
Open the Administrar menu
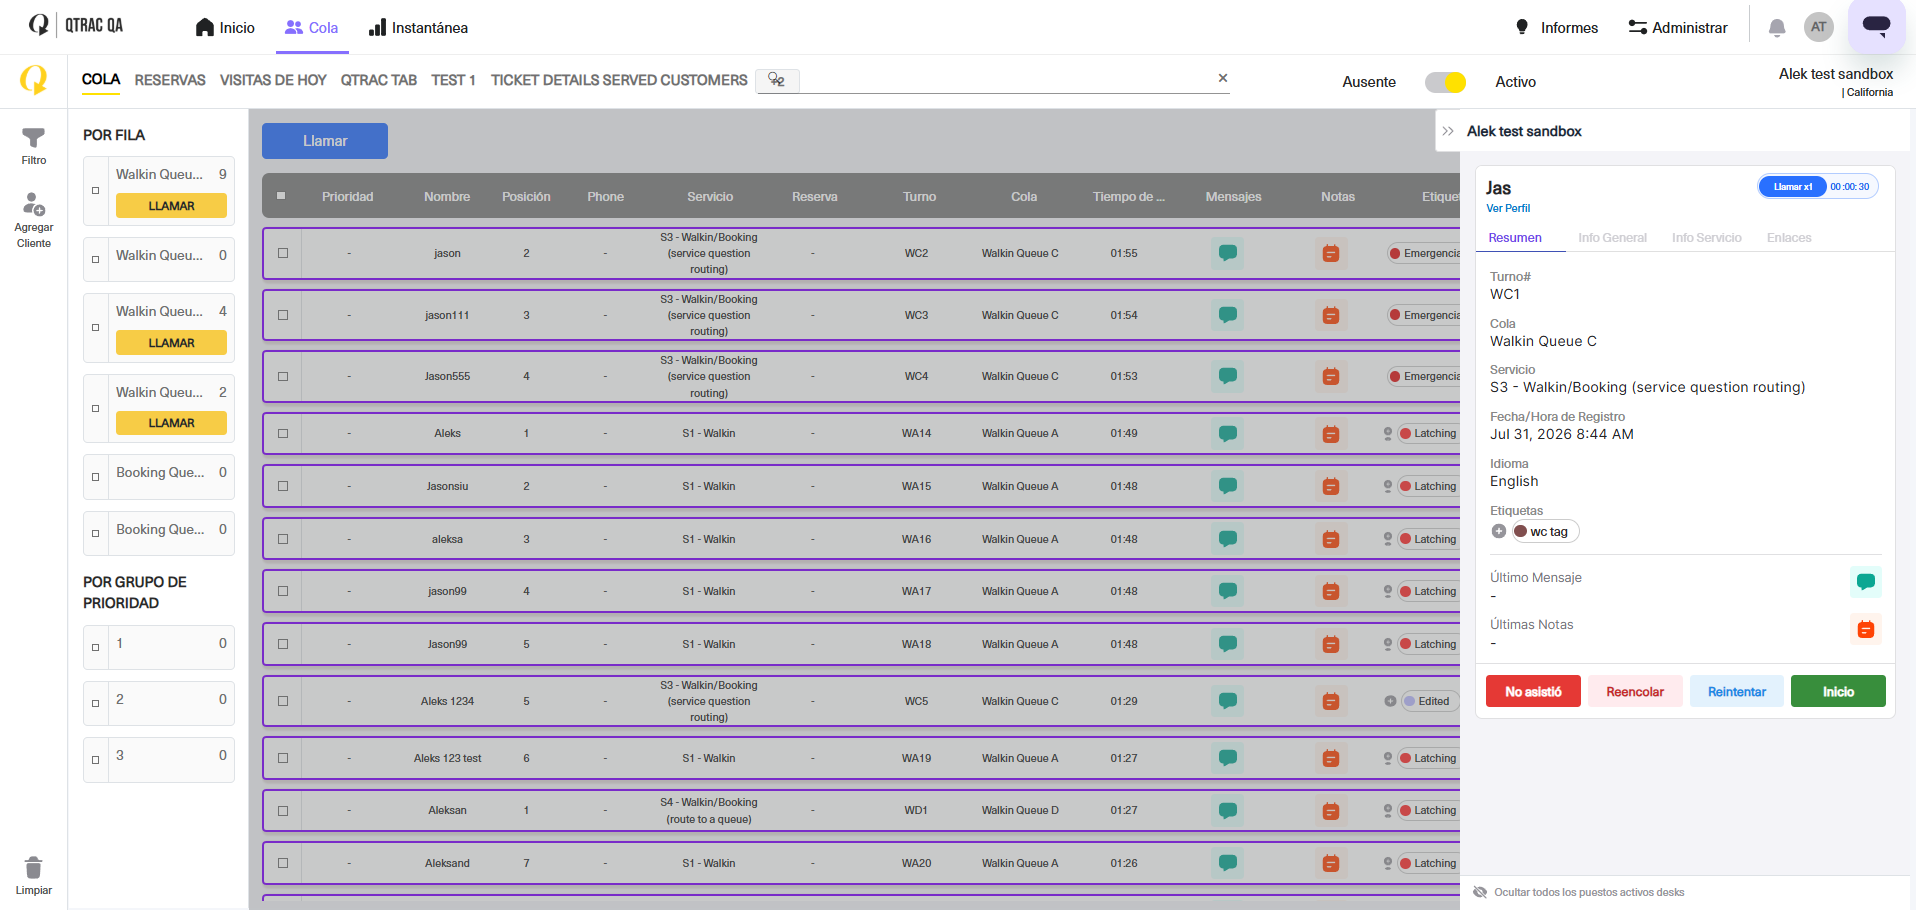pos(1678,28)
